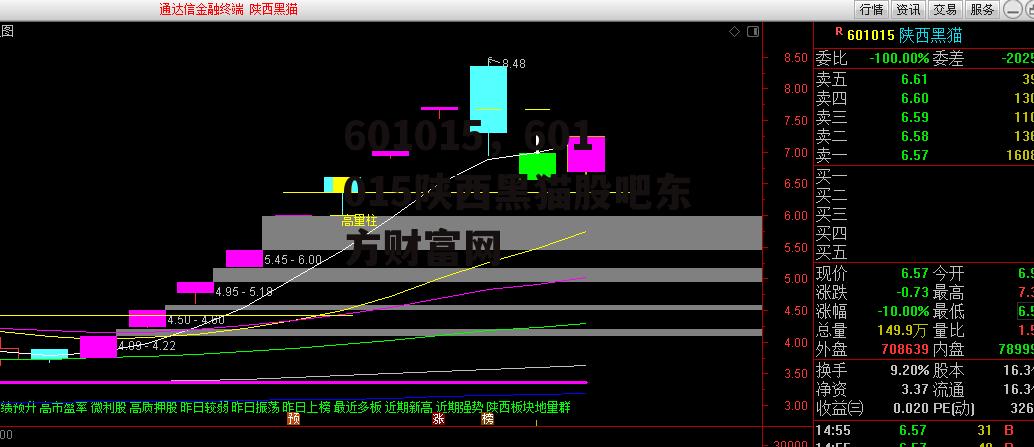Click the 涨 event marker below the chart

click(x=439, y=419)
